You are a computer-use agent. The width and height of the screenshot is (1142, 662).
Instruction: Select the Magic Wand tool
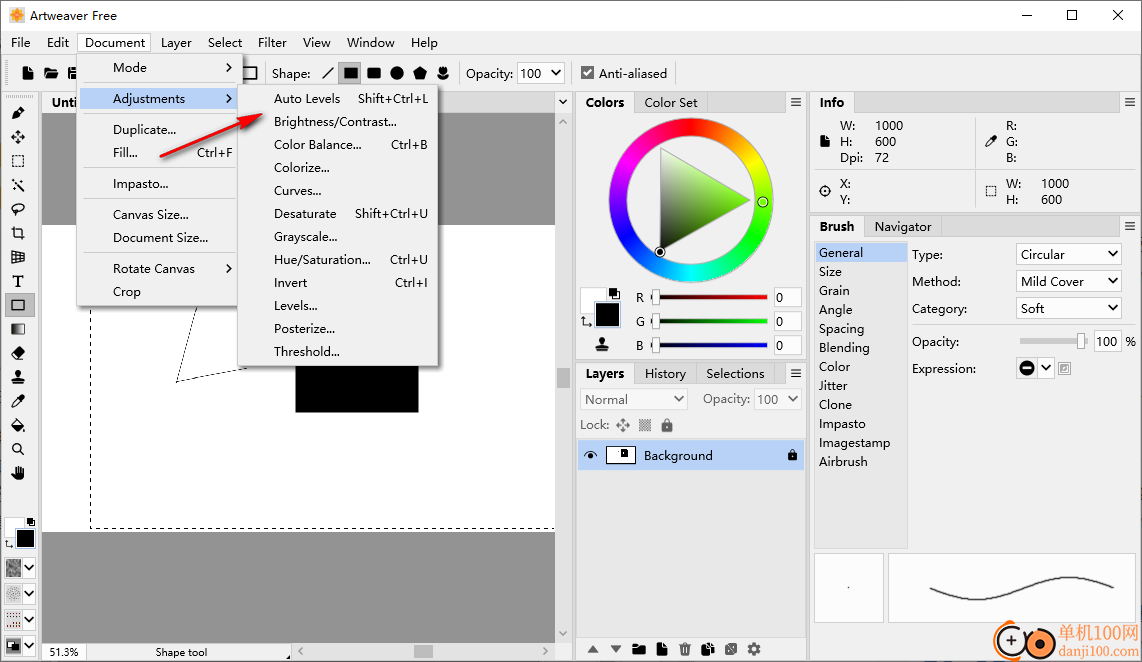(x=18, y=185)
